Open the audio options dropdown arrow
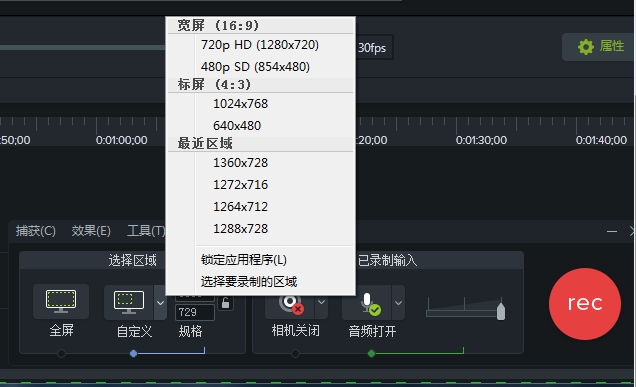 pyautogui.click(x=398, y=303)
